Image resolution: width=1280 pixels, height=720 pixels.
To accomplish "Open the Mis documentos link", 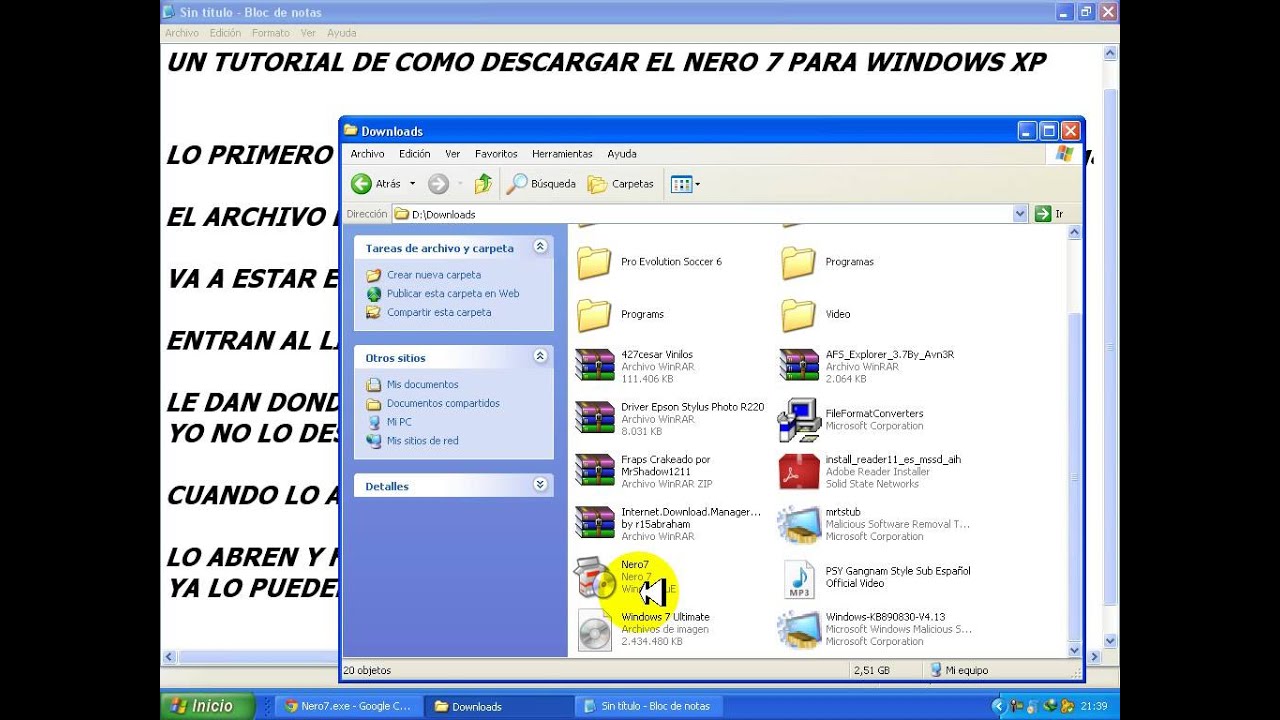I will click(x=423, y=385).
